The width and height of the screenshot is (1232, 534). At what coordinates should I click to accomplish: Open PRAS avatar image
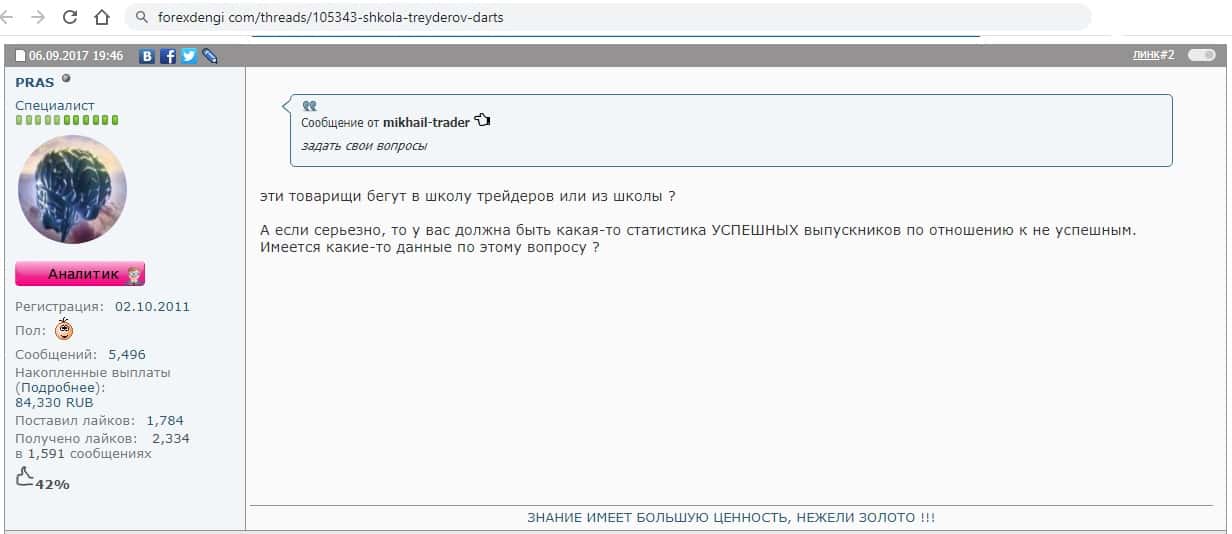tap(72, 189)
